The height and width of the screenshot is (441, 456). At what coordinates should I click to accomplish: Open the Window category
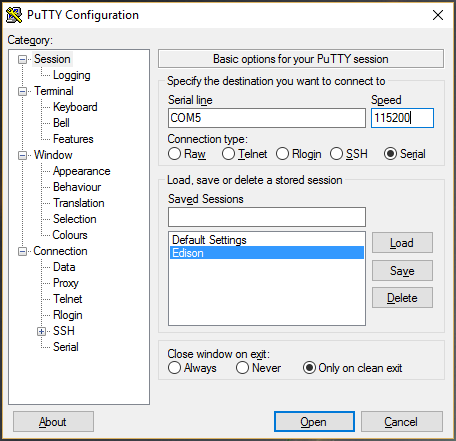click(x=53, y=155)
